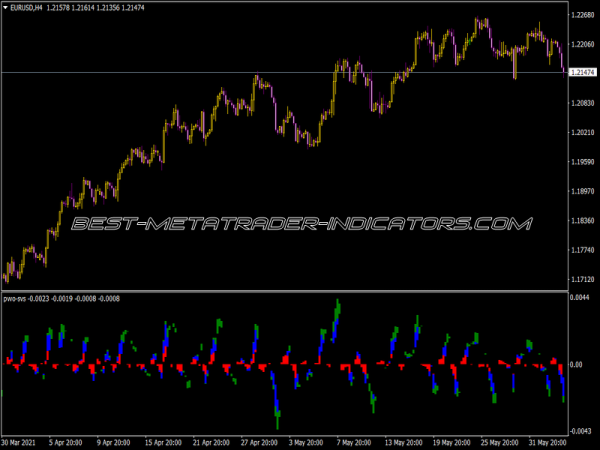This screenshot has height=450, width=600.
Task: Click the 1.18970 price axis label
Action: click(x=582, y=191)
